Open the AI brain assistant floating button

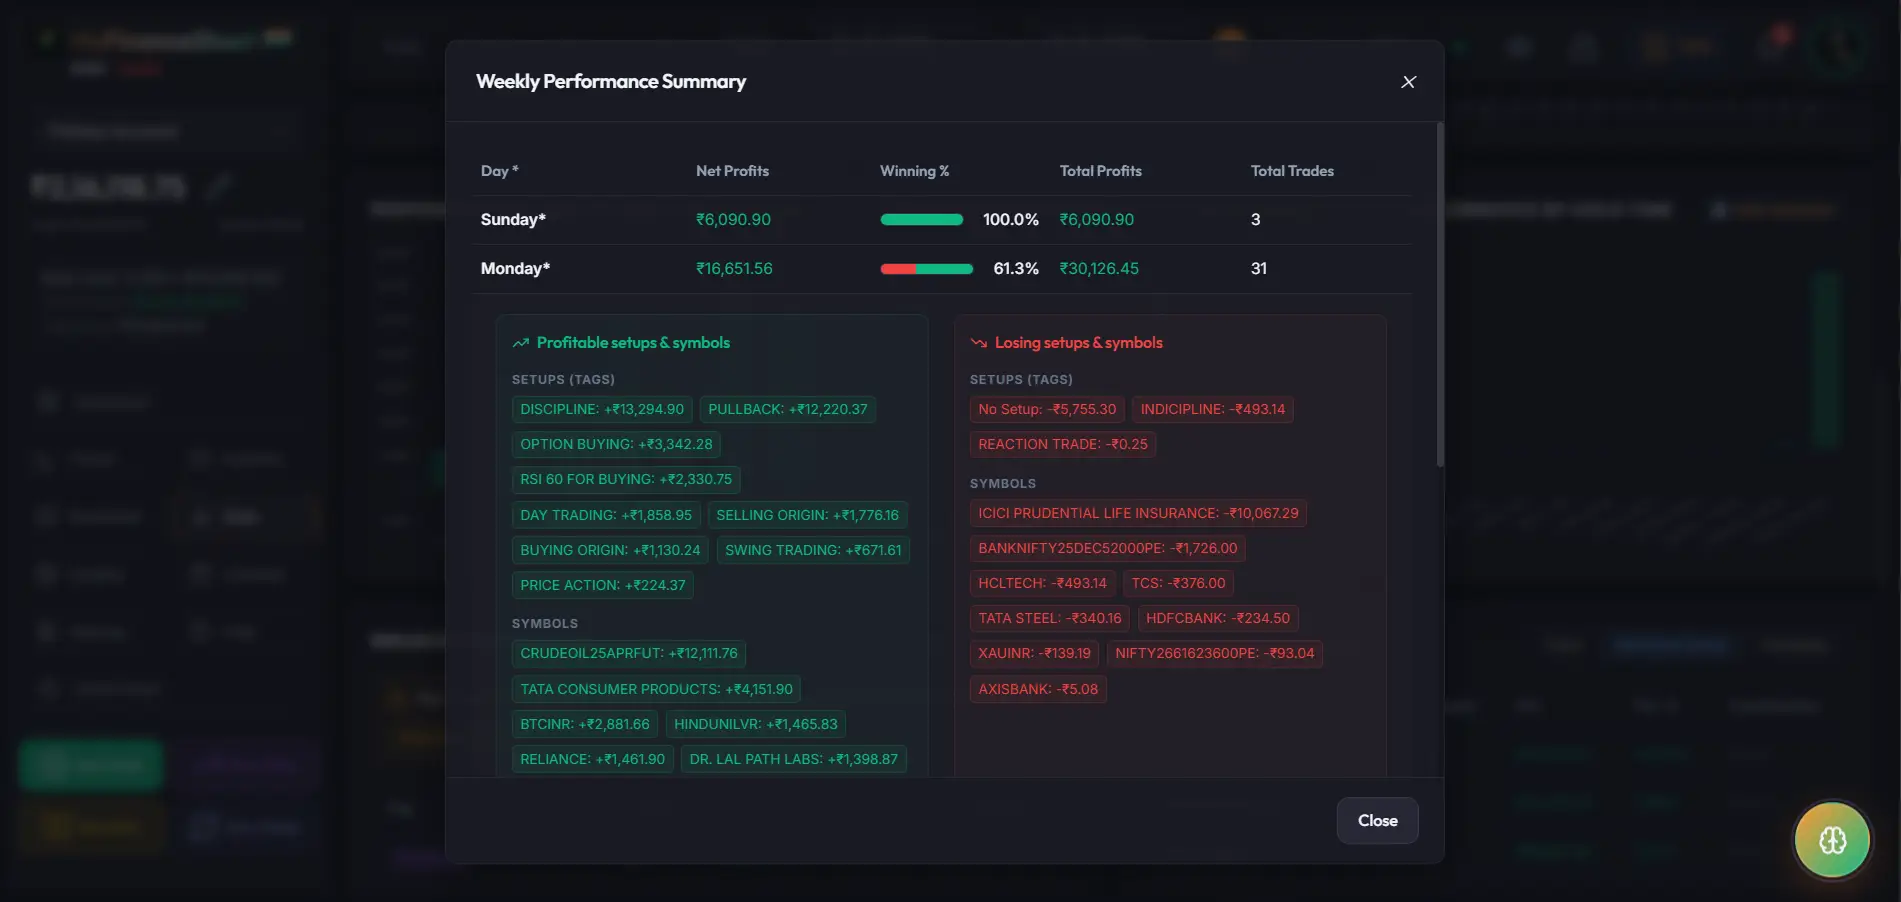click(x=1832, y=840)
